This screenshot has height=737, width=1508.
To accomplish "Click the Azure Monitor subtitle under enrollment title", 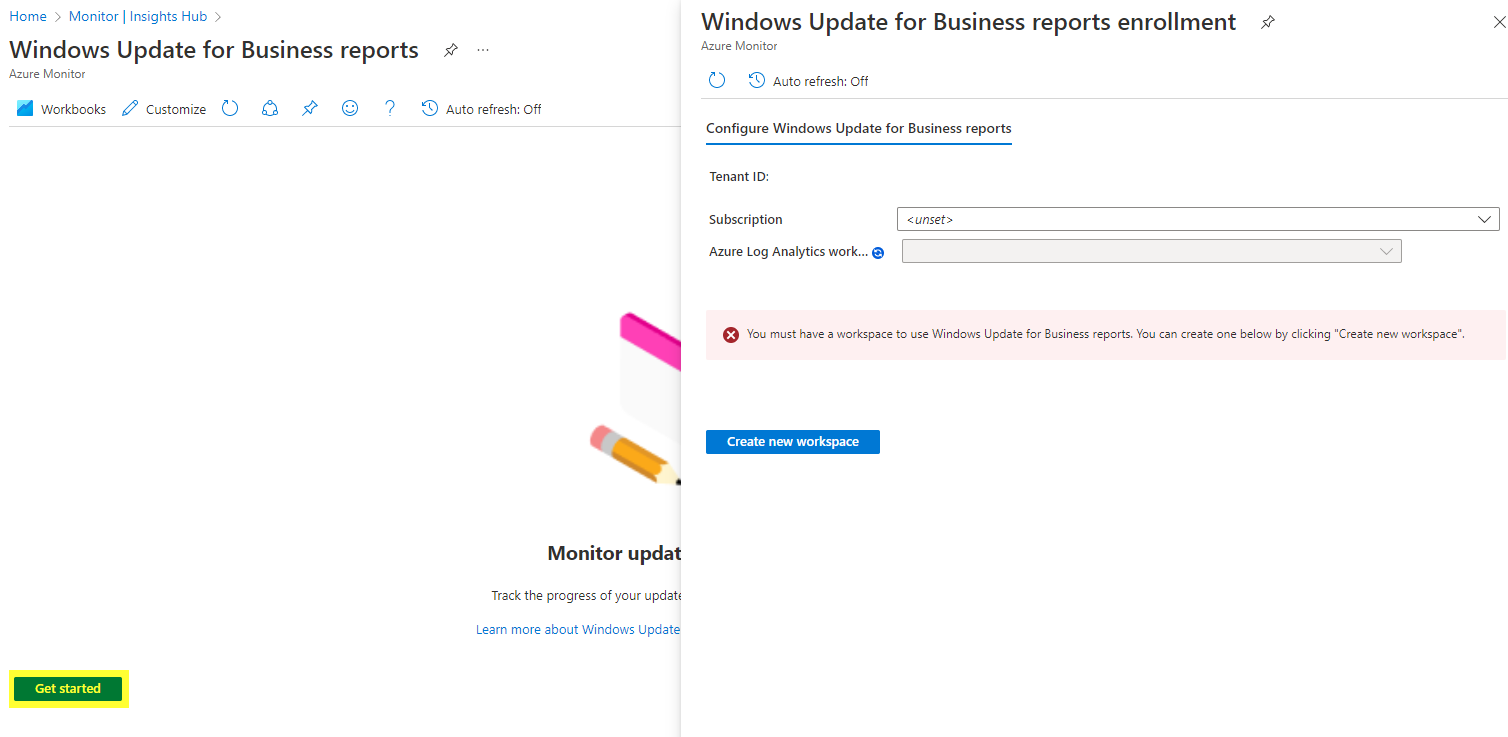I will [x=739, y=46].
